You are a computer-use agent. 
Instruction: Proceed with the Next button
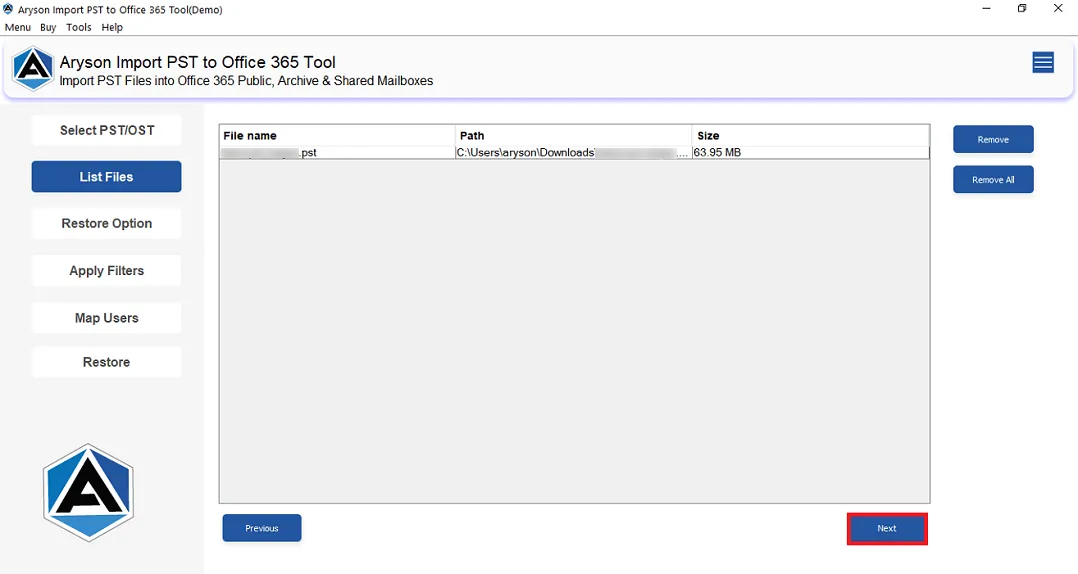[887, 529]
